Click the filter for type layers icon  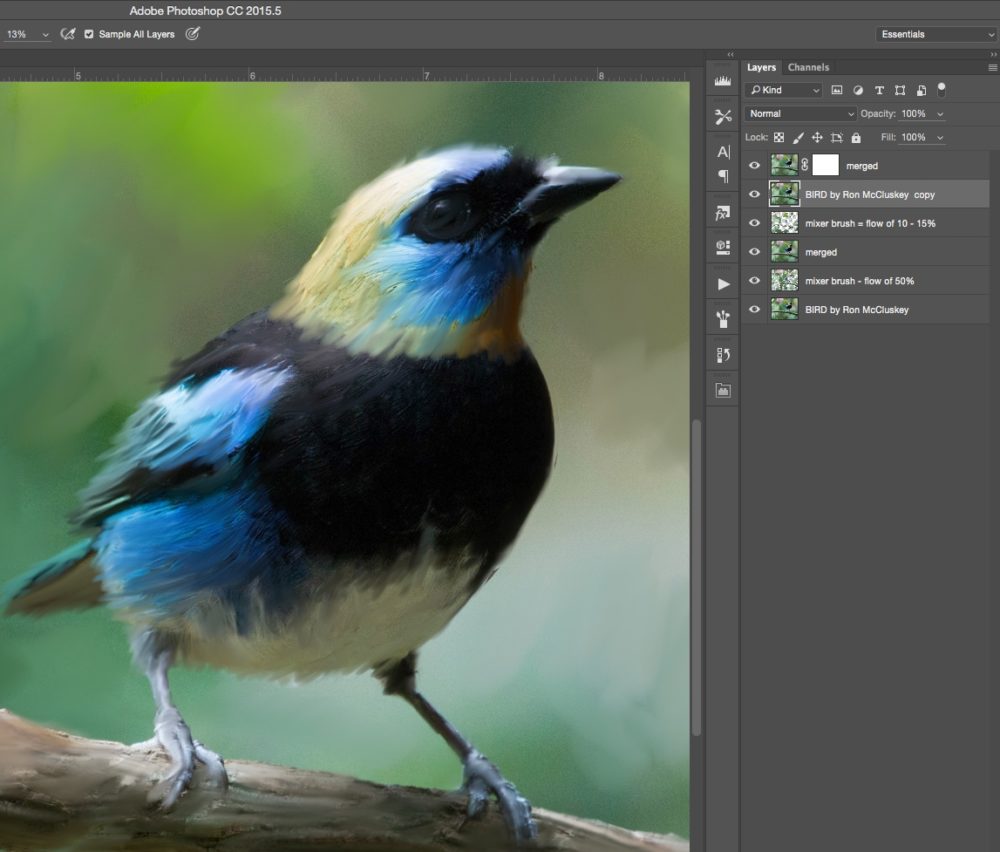pyautogui.click(x=879, y=90)
